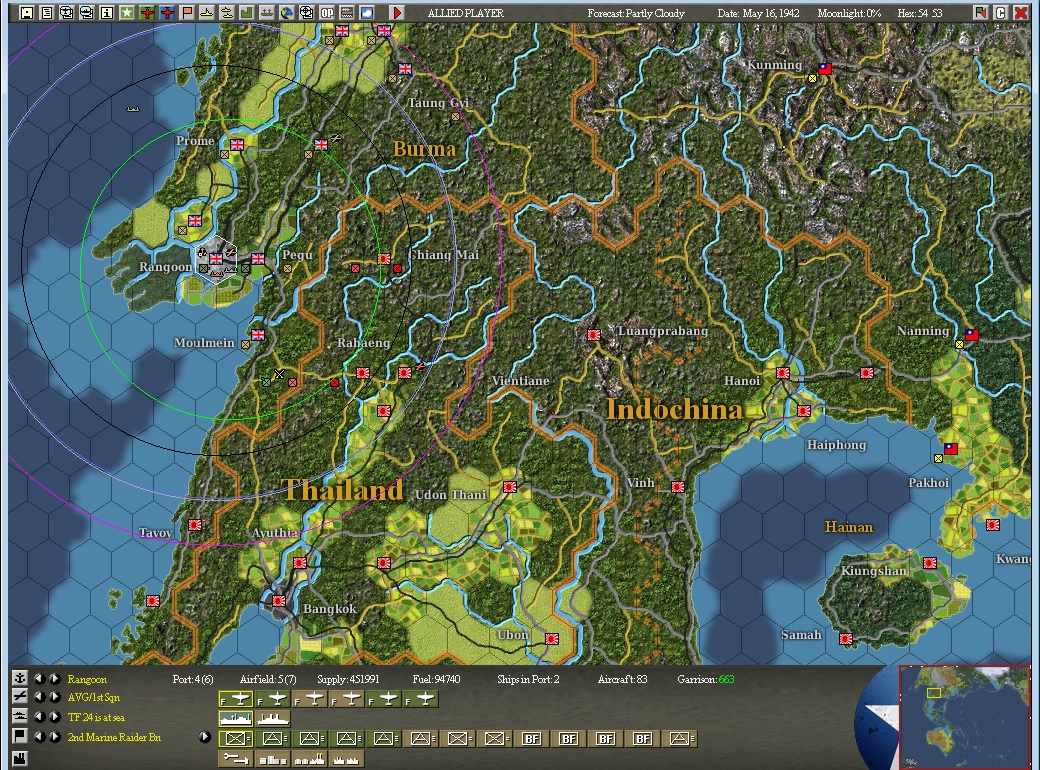
Task: Click the green star toolbar icon
Action: pos(127,12)
